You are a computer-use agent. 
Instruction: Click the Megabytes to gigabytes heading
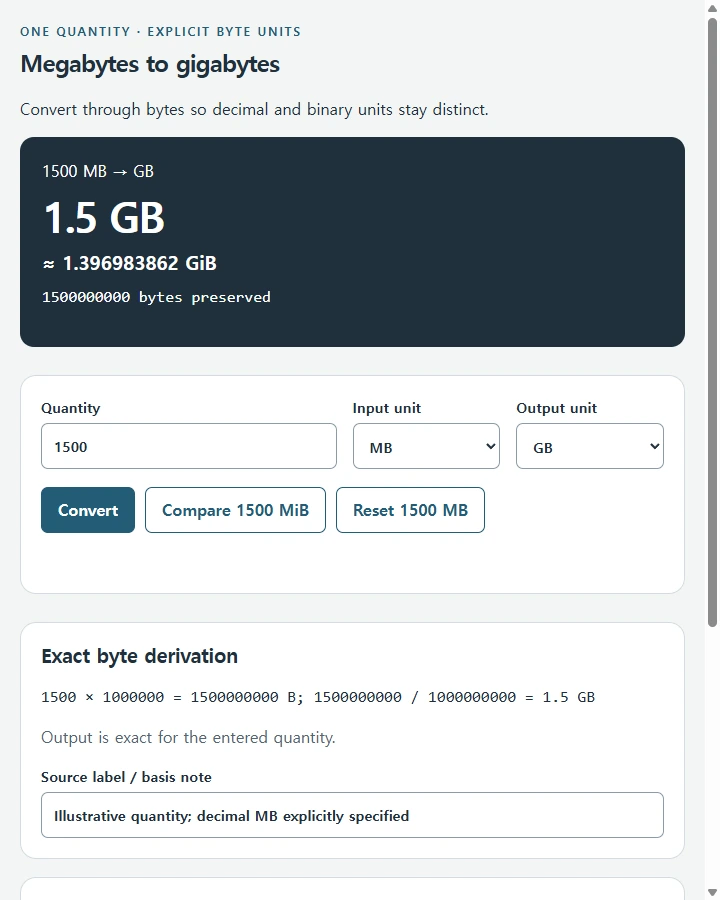click(x=150, y=64)
